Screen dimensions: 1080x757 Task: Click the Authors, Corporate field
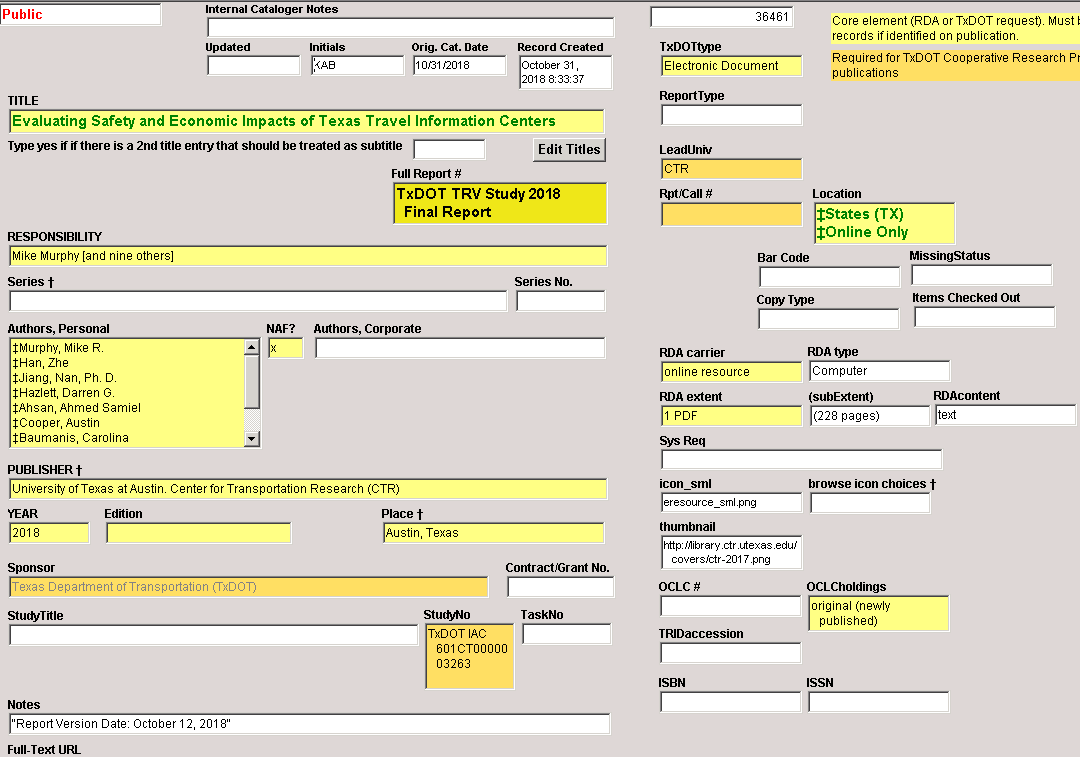(x=460, y=348)
